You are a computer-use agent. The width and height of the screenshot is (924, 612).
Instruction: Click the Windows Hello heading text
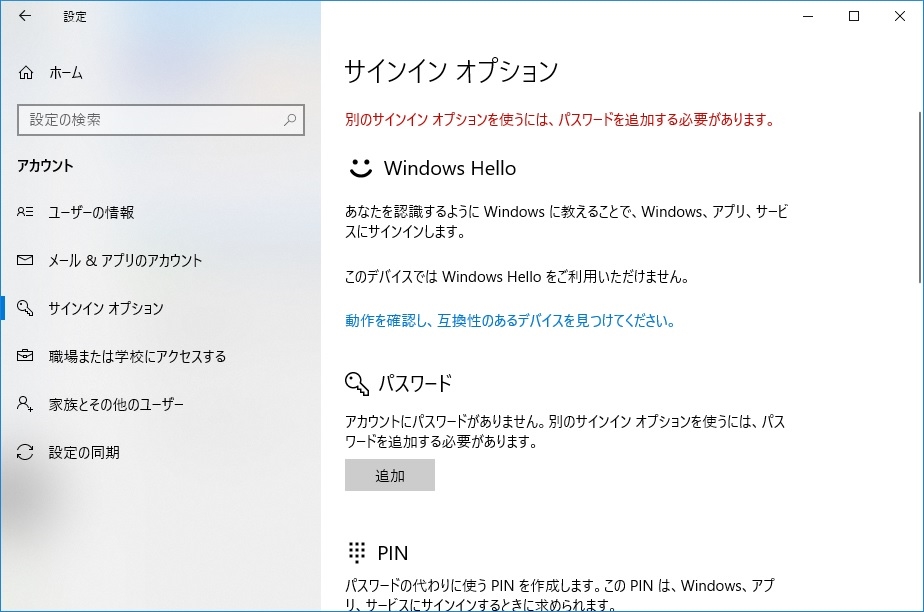pyautogui.click(x=450, y=168)
